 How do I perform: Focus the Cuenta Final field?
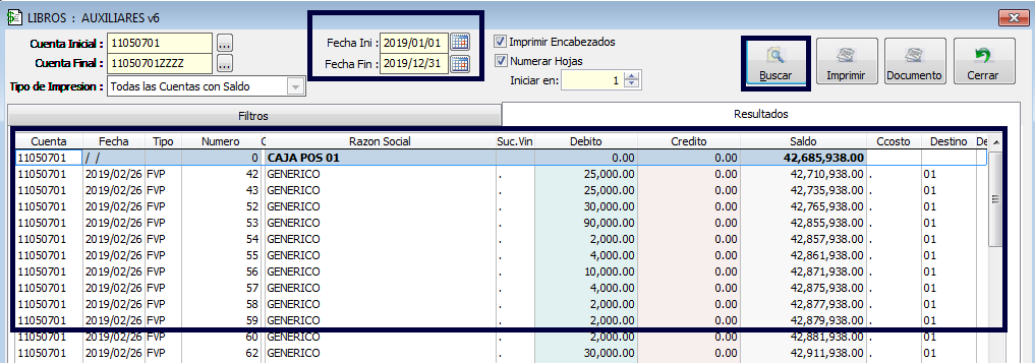159,64
